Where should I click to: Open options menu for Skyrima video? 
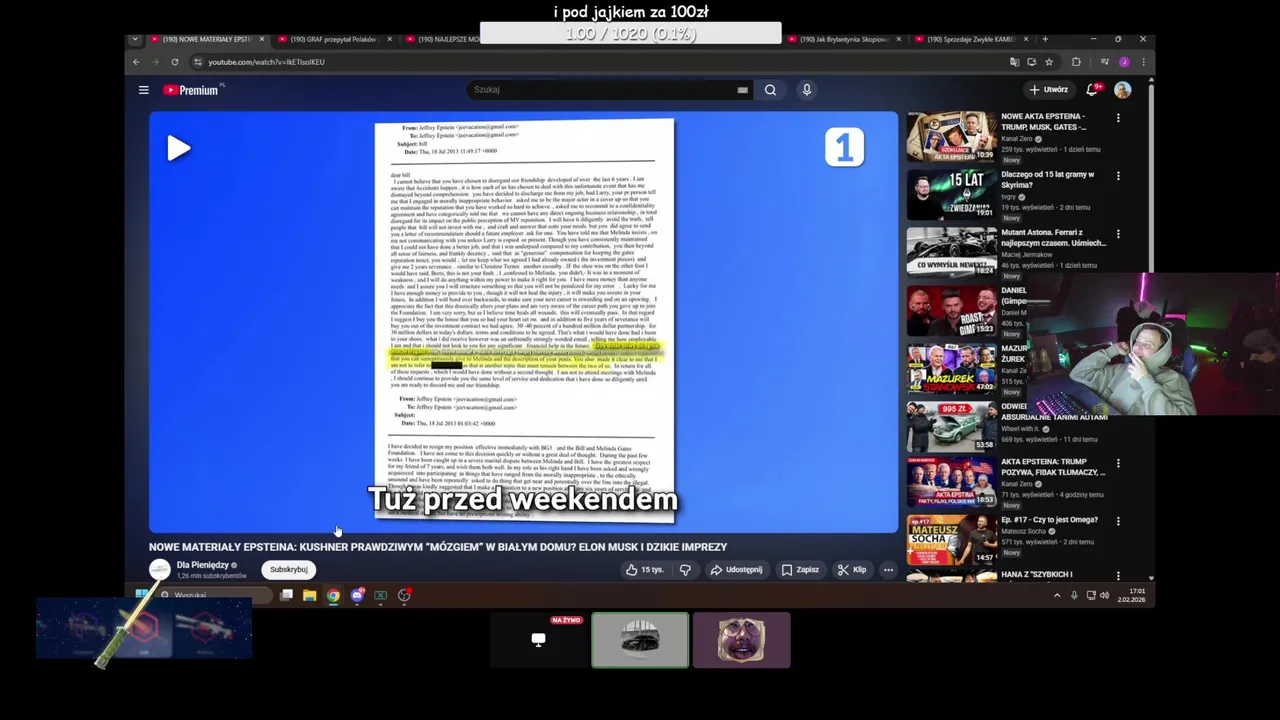pos(1118,176)
